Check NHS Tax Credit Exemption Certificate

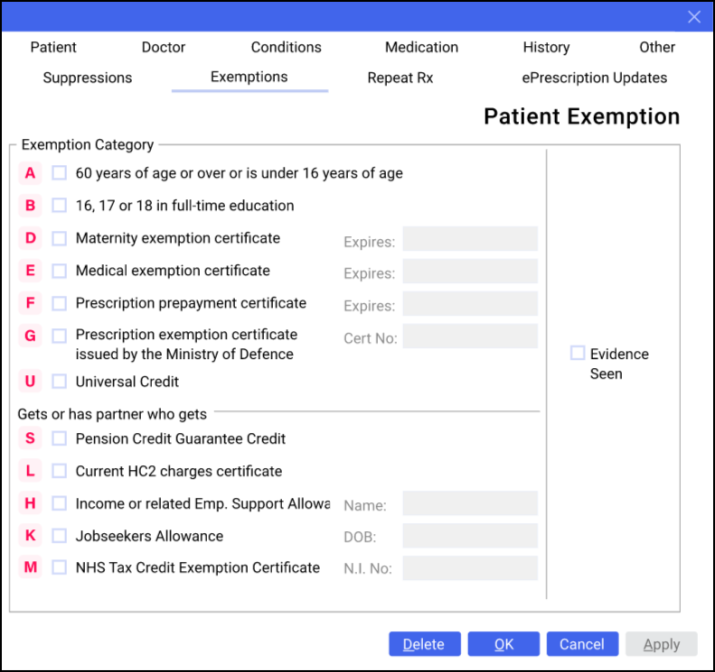coord(60,567)
